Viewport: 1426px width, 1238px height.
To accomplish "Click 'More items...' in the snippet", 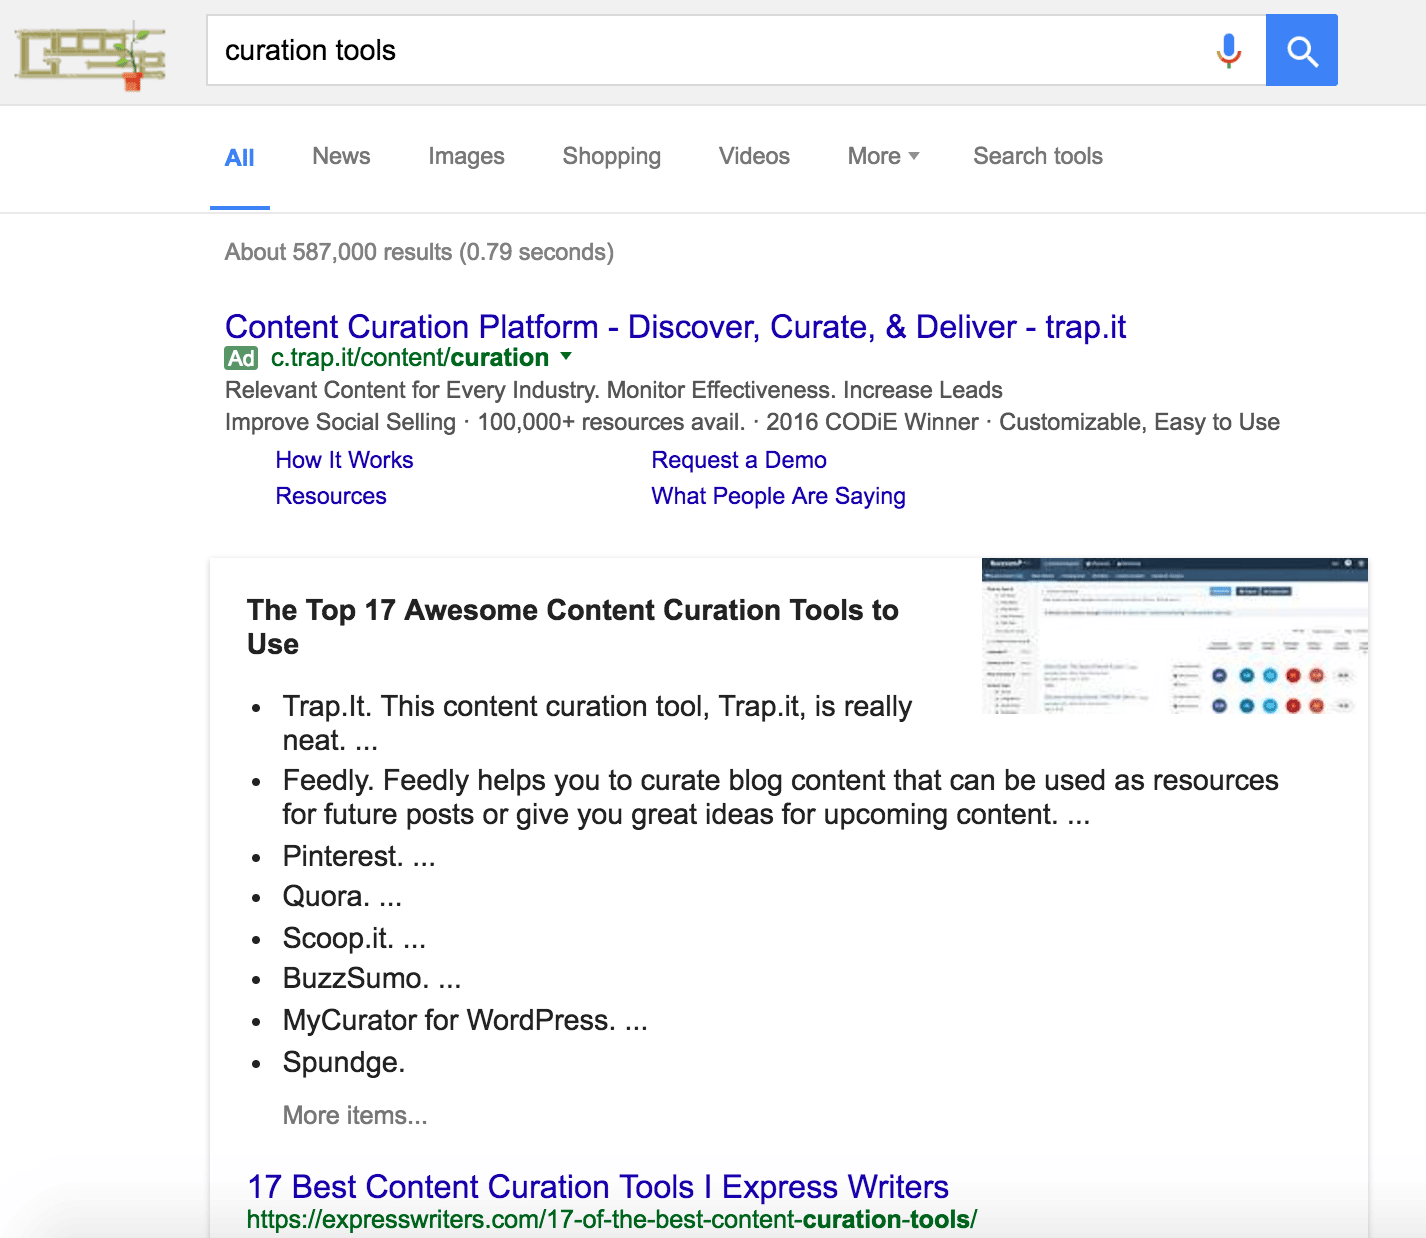I will (x=355, y=1115).
